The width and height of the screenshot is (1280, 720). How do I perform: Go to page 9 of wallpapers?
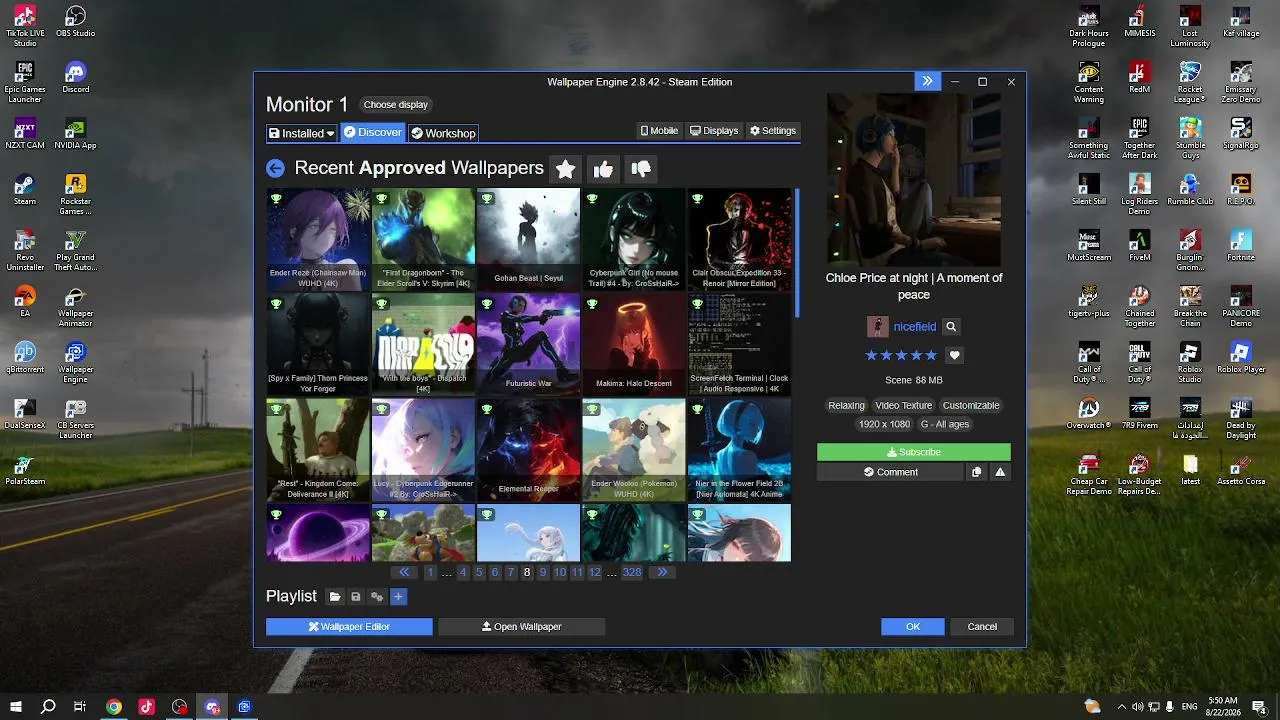click(543, 573)
